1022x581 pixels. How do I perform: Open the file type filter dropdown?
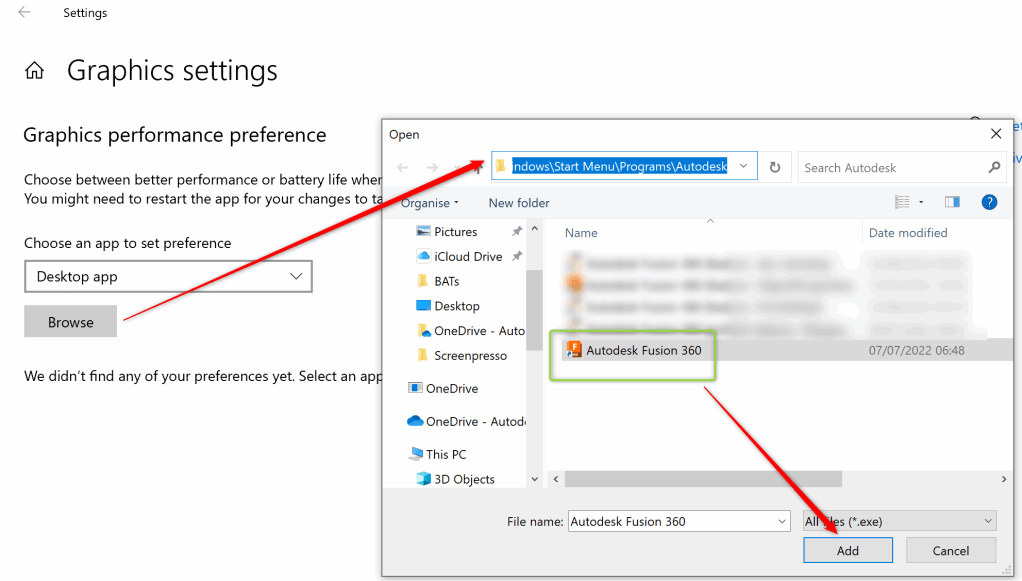click(900, 521)
